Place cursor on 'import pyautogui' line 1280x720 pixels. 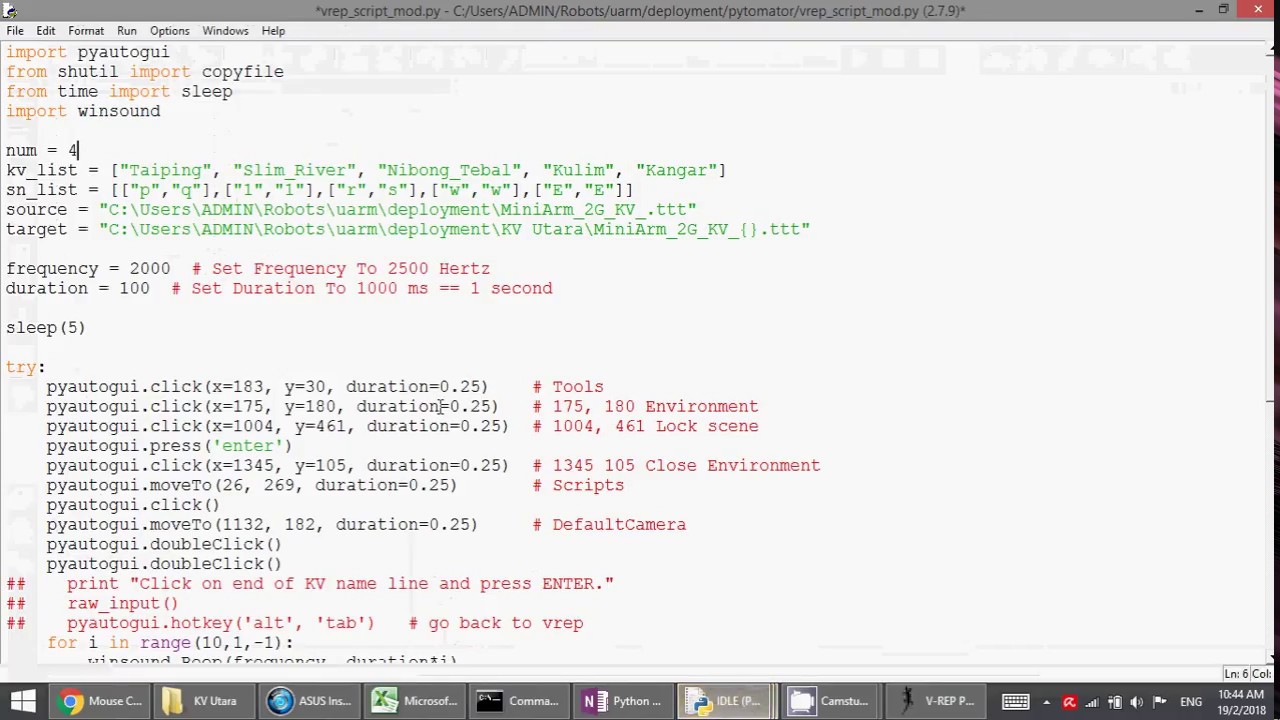(88, 52)
